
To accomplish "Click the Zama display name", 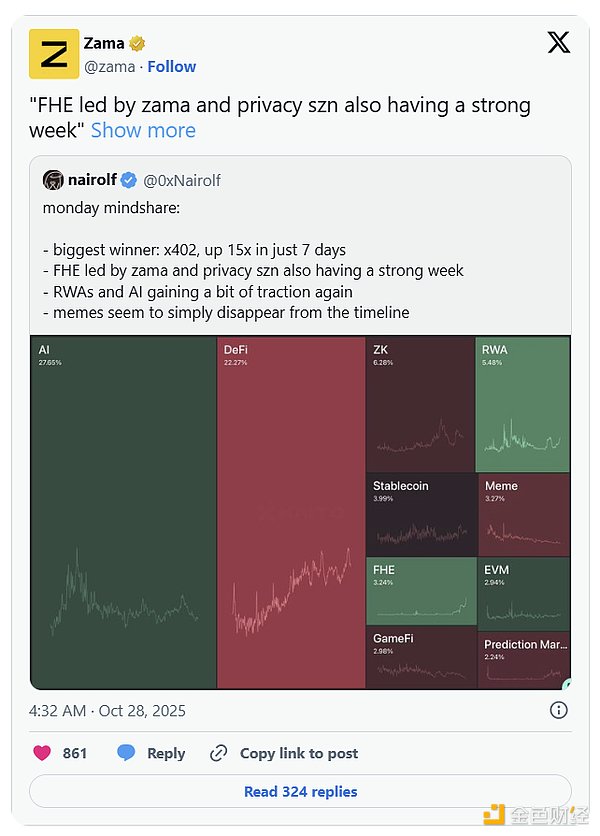I will click(104, 43).
